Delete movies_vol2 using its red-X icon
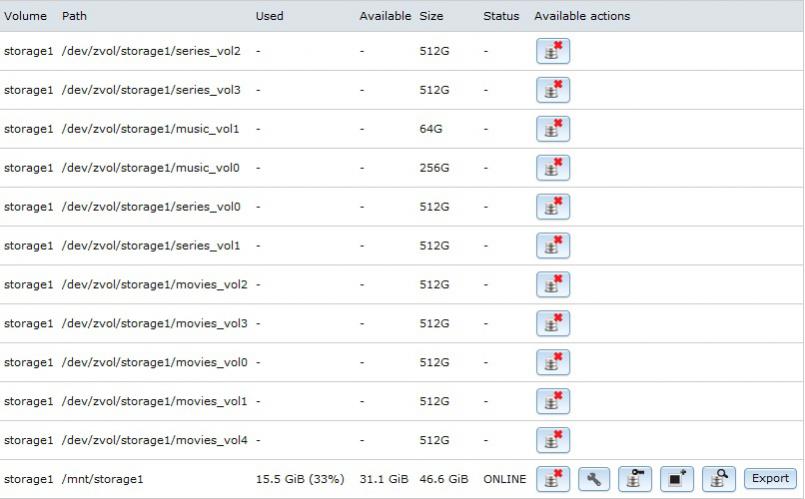 click(553, 285)
